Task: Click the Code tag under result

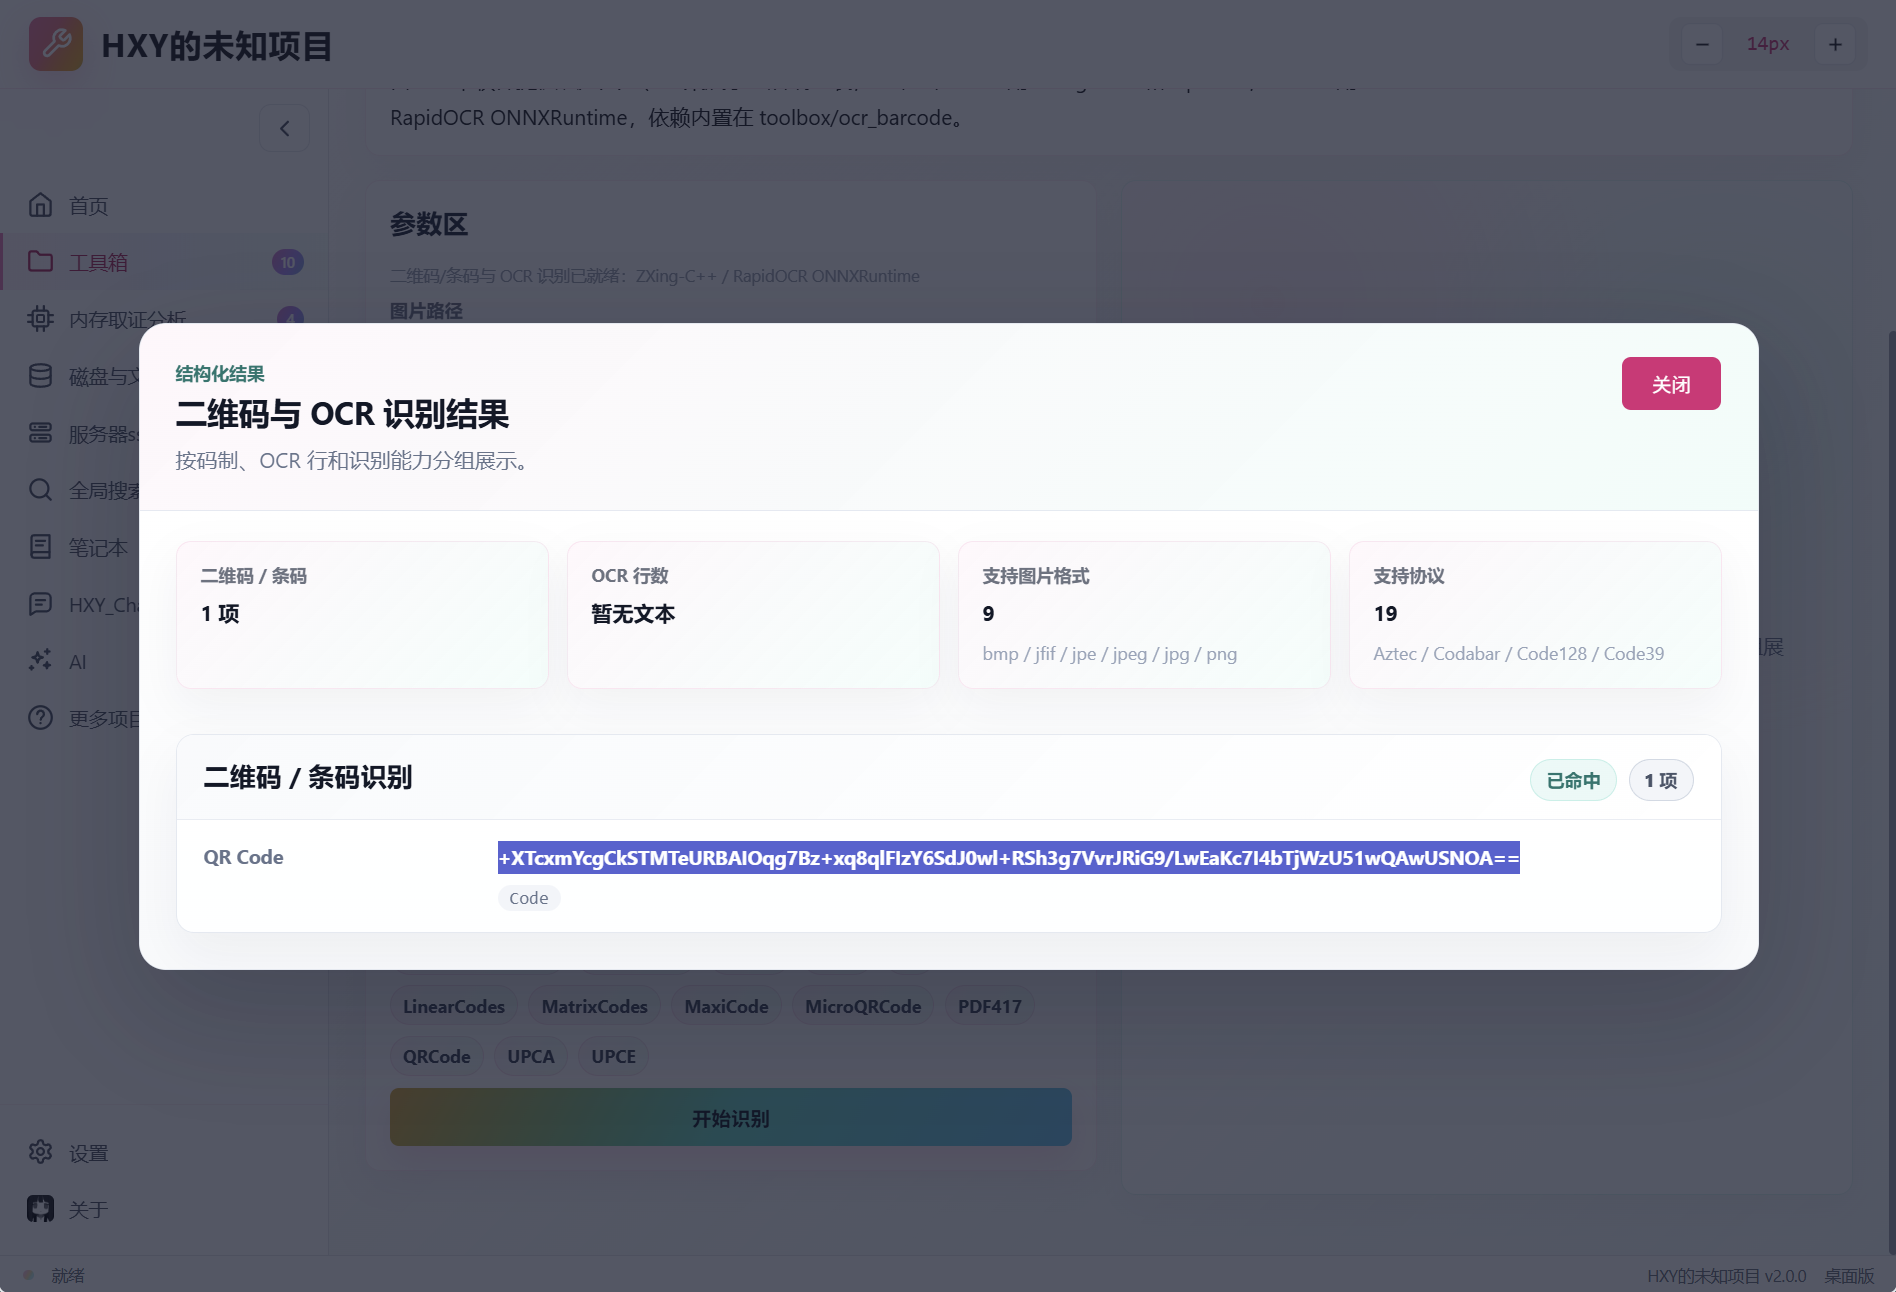Action: (x=529, y=898)
